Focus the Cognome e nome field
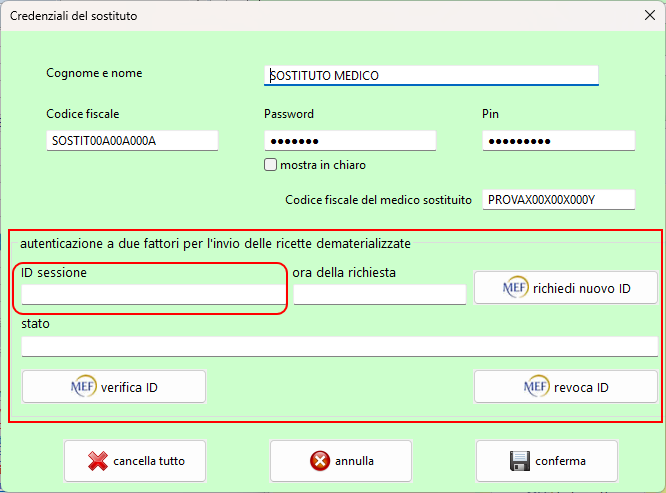Image resolution: width=666 pixels, height=493 pixels. pyautogui.click(x=431, y=75)
